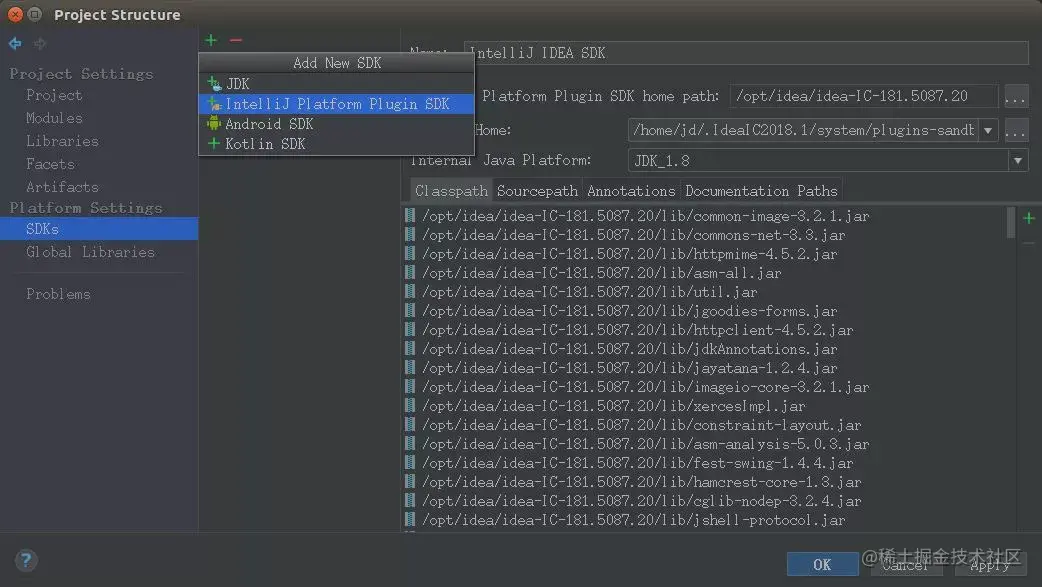Click the Plugin SDK home path field
This screenshot has width=1042, height=587.
pyautogui.click(x=863, y=96)
